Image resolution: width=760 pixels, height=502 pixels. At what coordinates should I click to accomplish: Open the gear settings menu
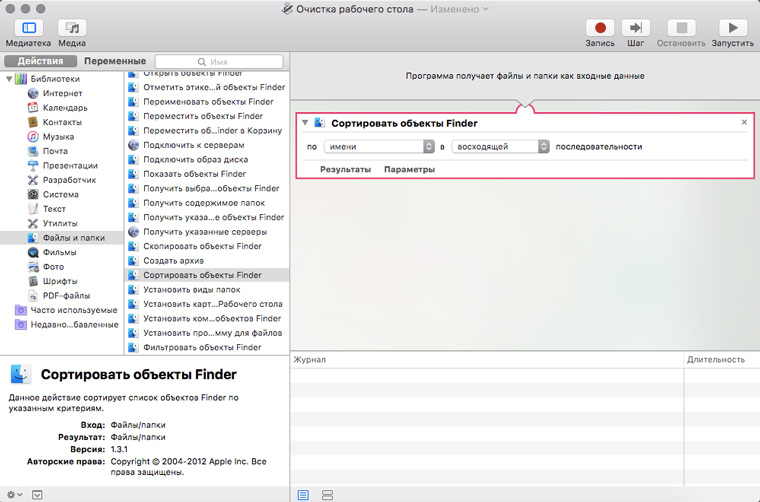pyautogui.click(x=14, y=495)
